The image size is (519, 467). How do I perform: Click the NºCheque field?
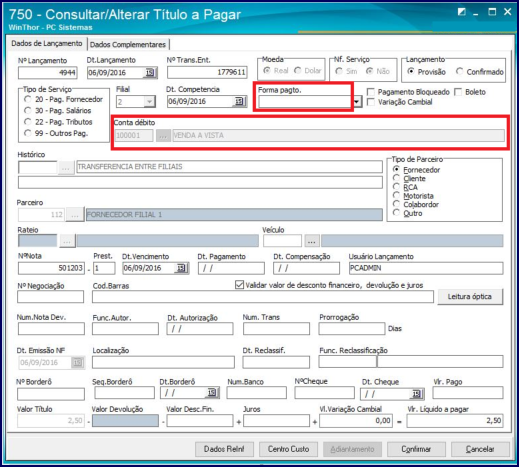point(324,393)
